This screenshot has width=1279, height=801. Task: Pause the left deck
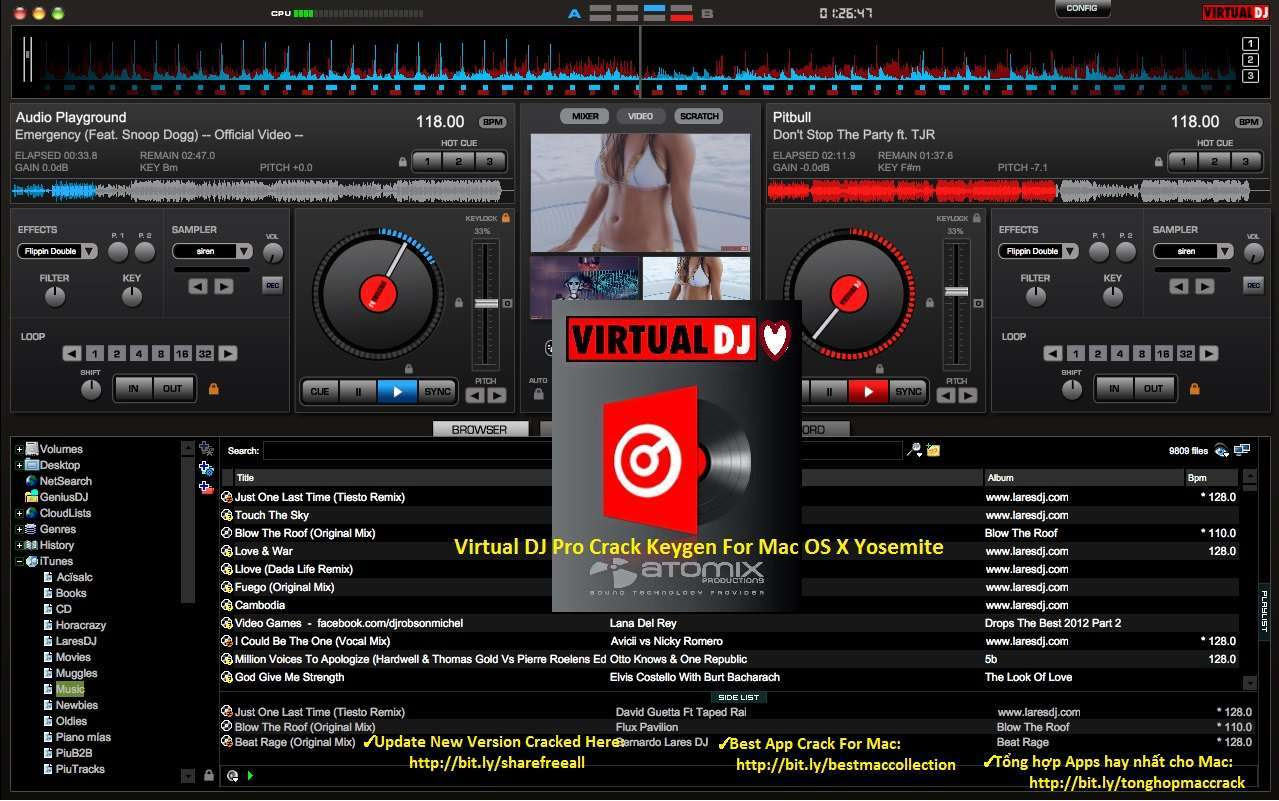pyautogui.click(x=358, y=392)
